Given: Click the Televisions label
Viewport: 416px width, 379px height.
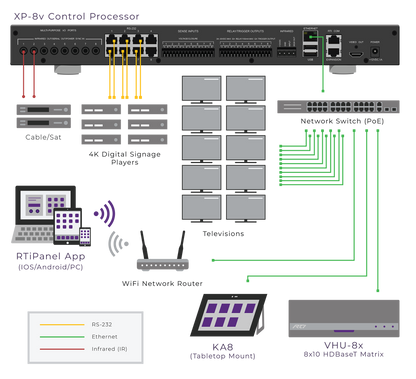Looking at the screenshot, I should tap(224, 234).
